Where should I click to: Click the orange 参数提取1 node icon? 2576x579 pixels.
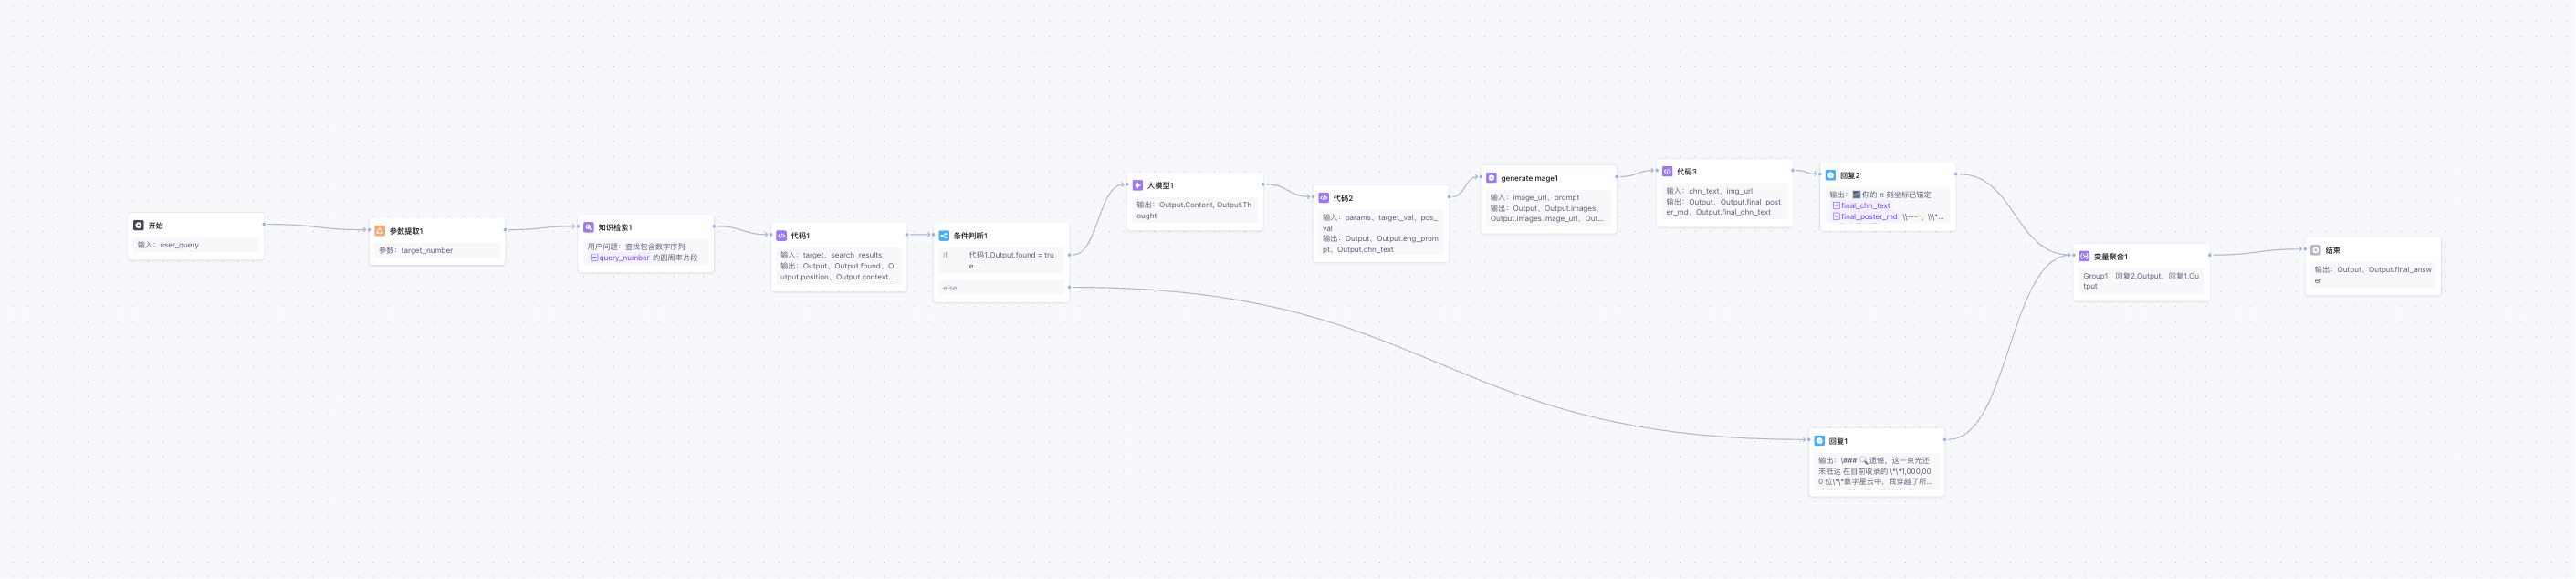click(x=379, y=231)
